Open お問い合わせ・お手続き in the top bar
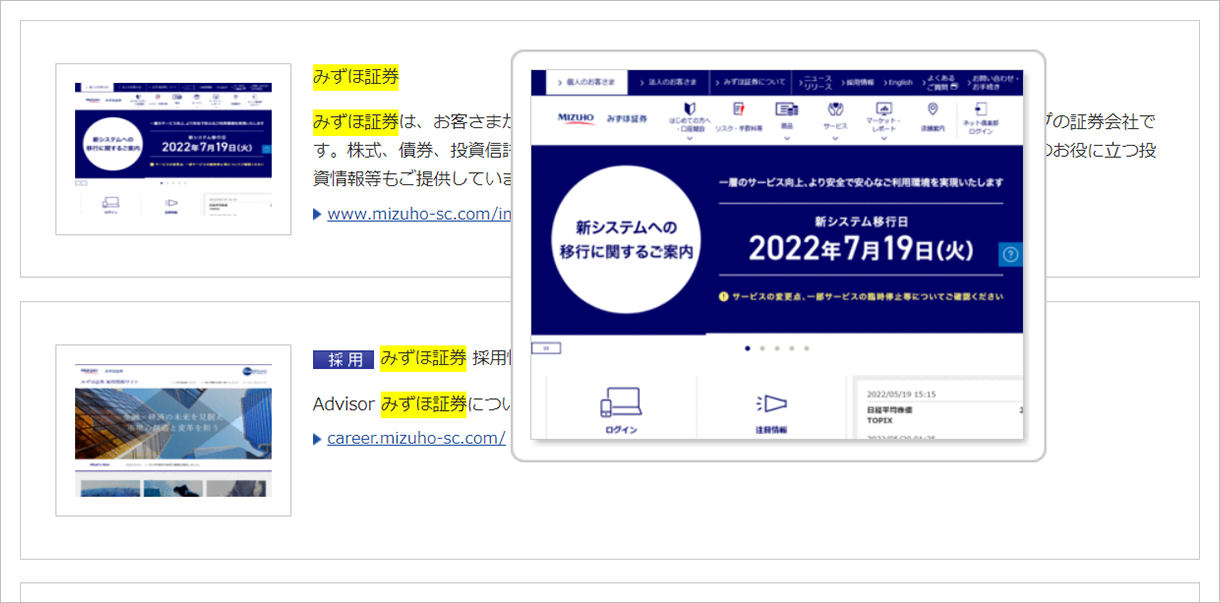1220x603 pixels. click(994, 82)
